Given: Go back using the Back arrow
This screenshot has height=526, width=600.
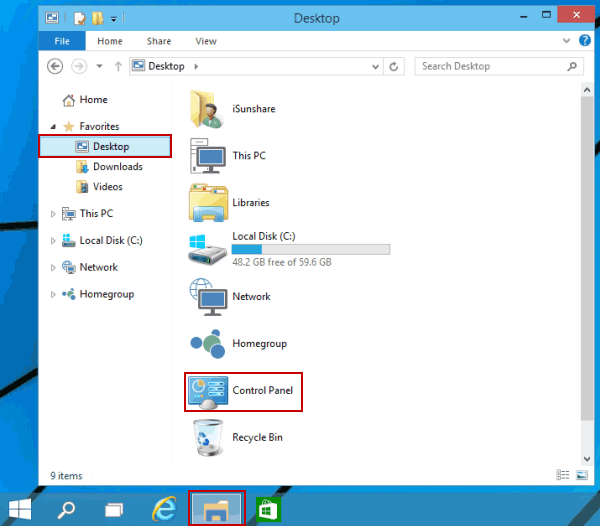Looking at the screenshot, I should (55, 67).
